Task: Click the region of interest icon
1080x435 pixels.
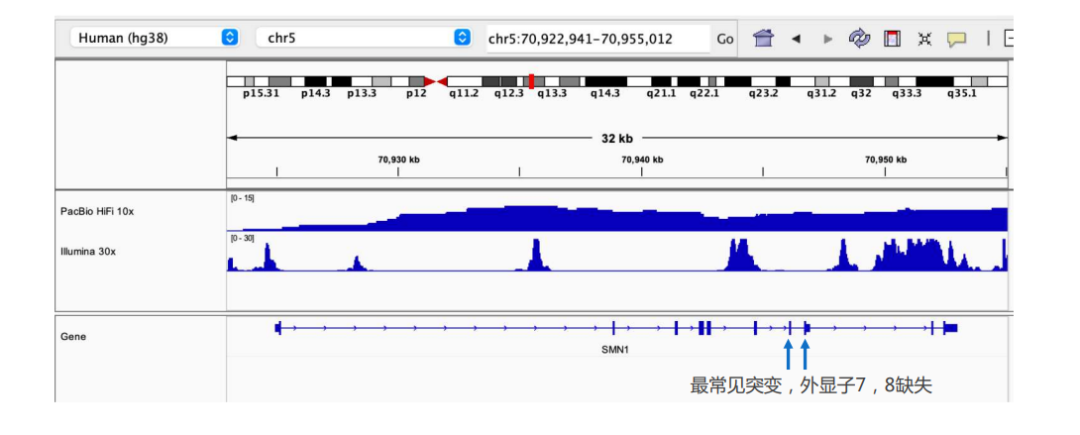Action: coord(892,39)
